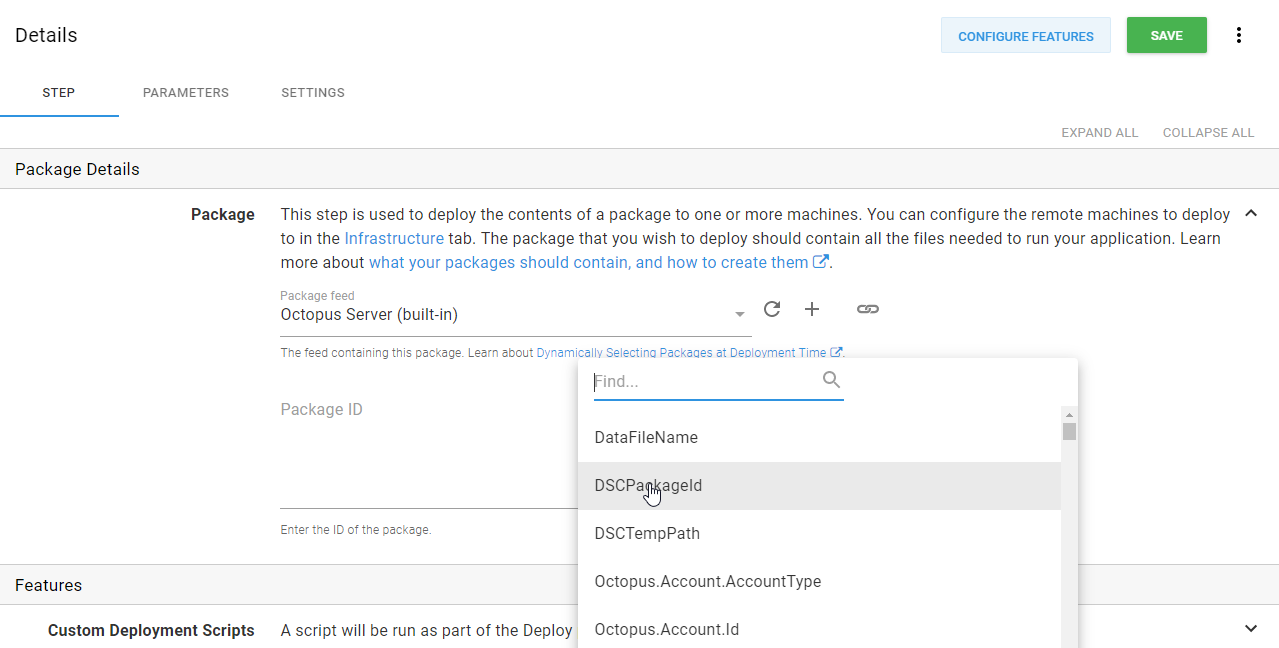Viewport: 1279px width, 648px height.
Task: Click the Save button
Action: pyautogui.click(x=1166, y=36)
